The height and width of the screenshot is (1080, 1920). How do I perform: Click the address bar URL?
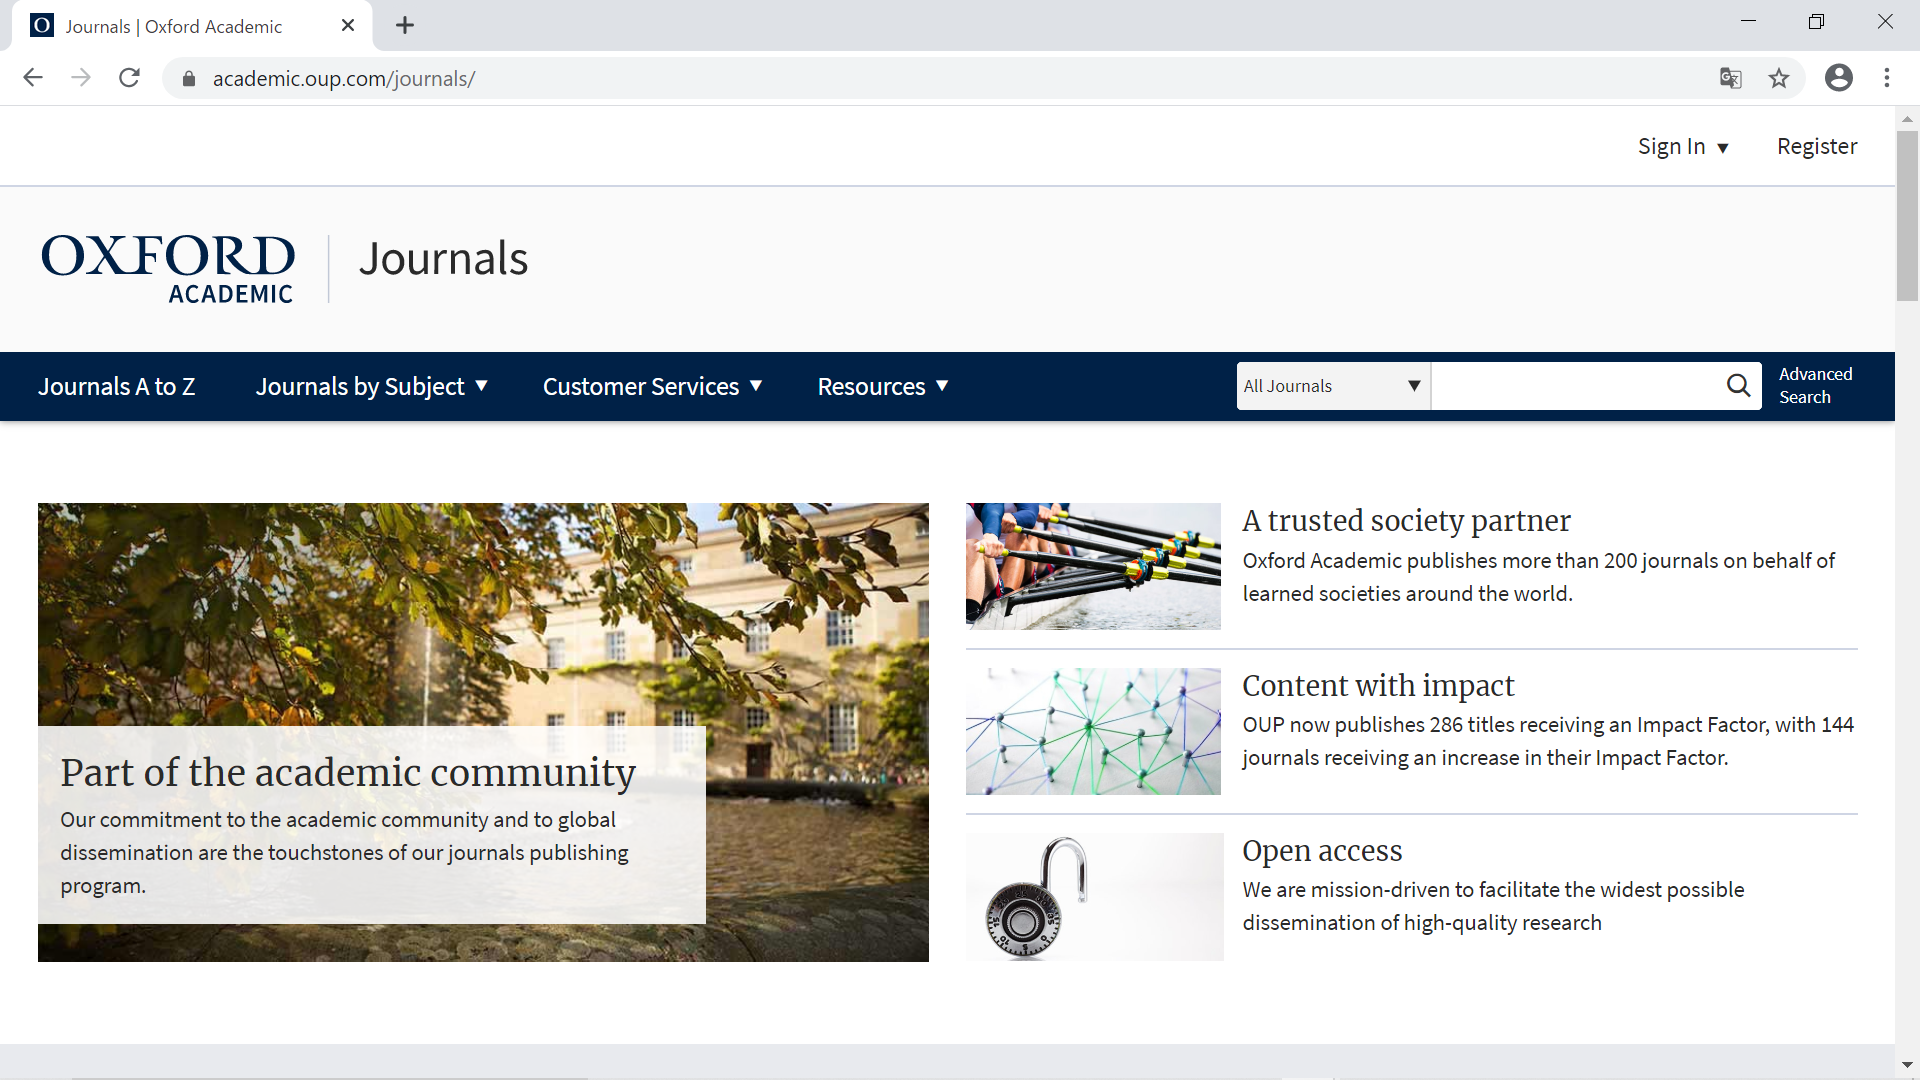coord(344,79)
